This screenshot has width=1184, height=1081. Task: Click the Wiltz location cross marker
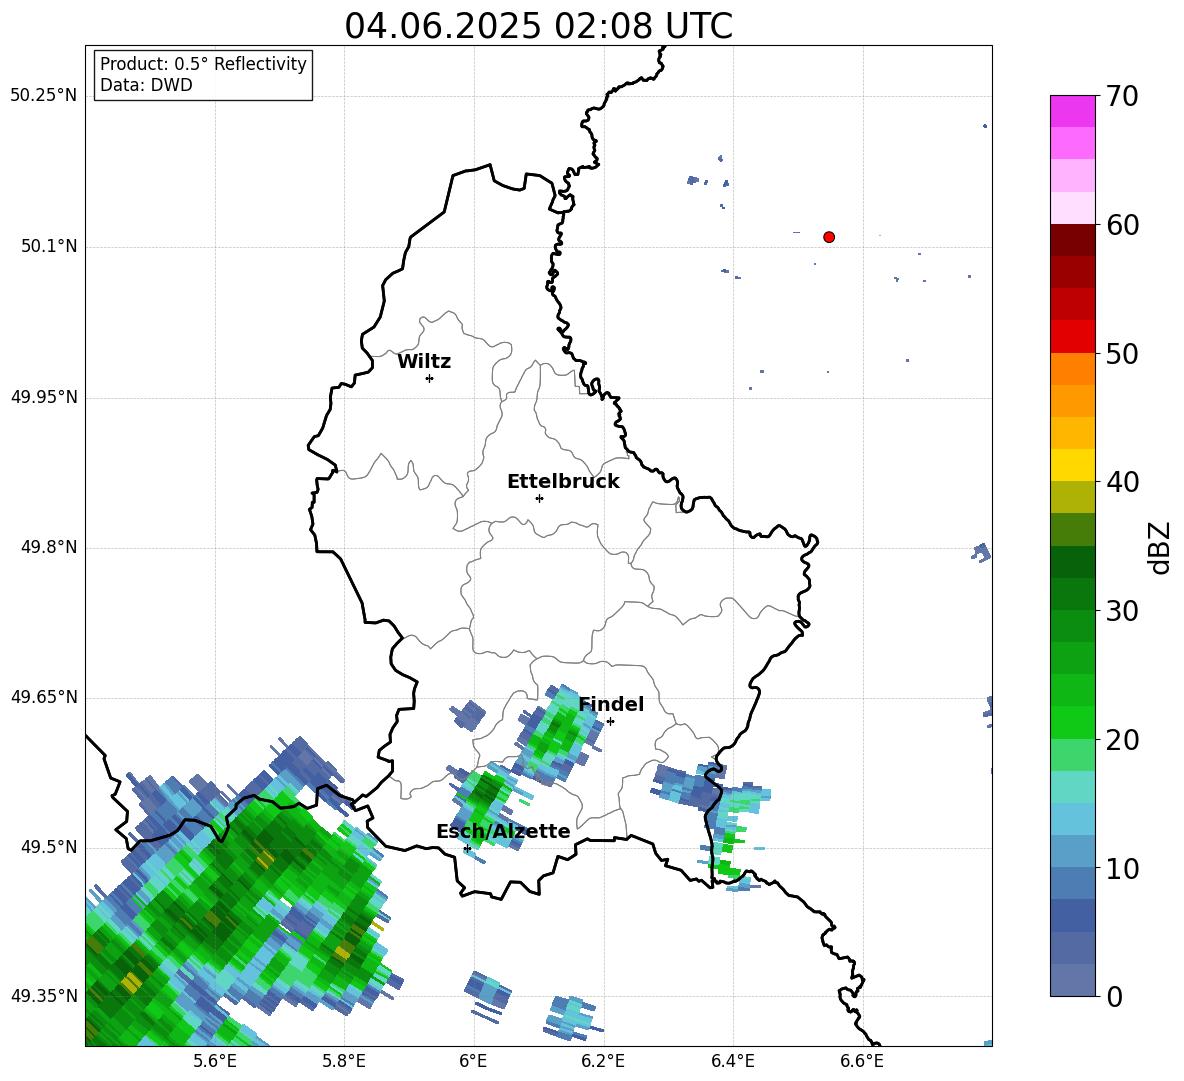click(x=429, y=378)
